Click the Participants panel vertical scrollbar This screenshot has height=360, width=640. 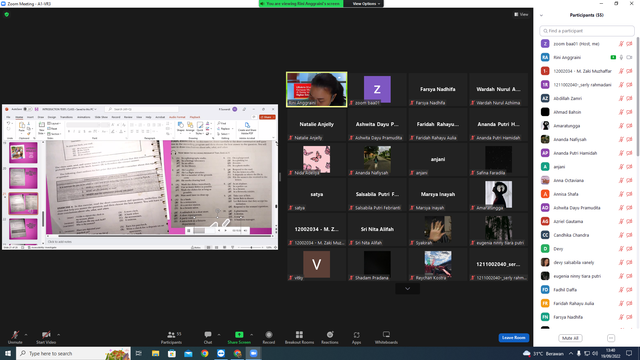point(638,96)
